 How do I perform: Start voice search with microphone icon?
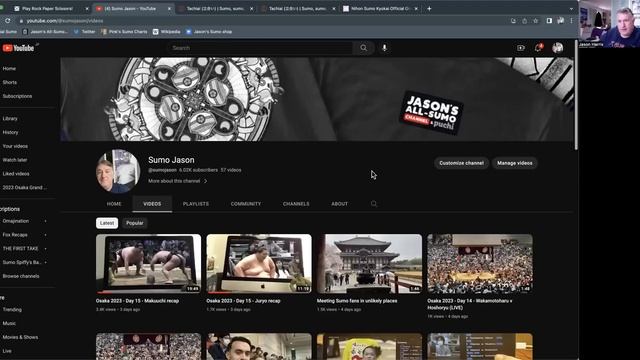384,48
